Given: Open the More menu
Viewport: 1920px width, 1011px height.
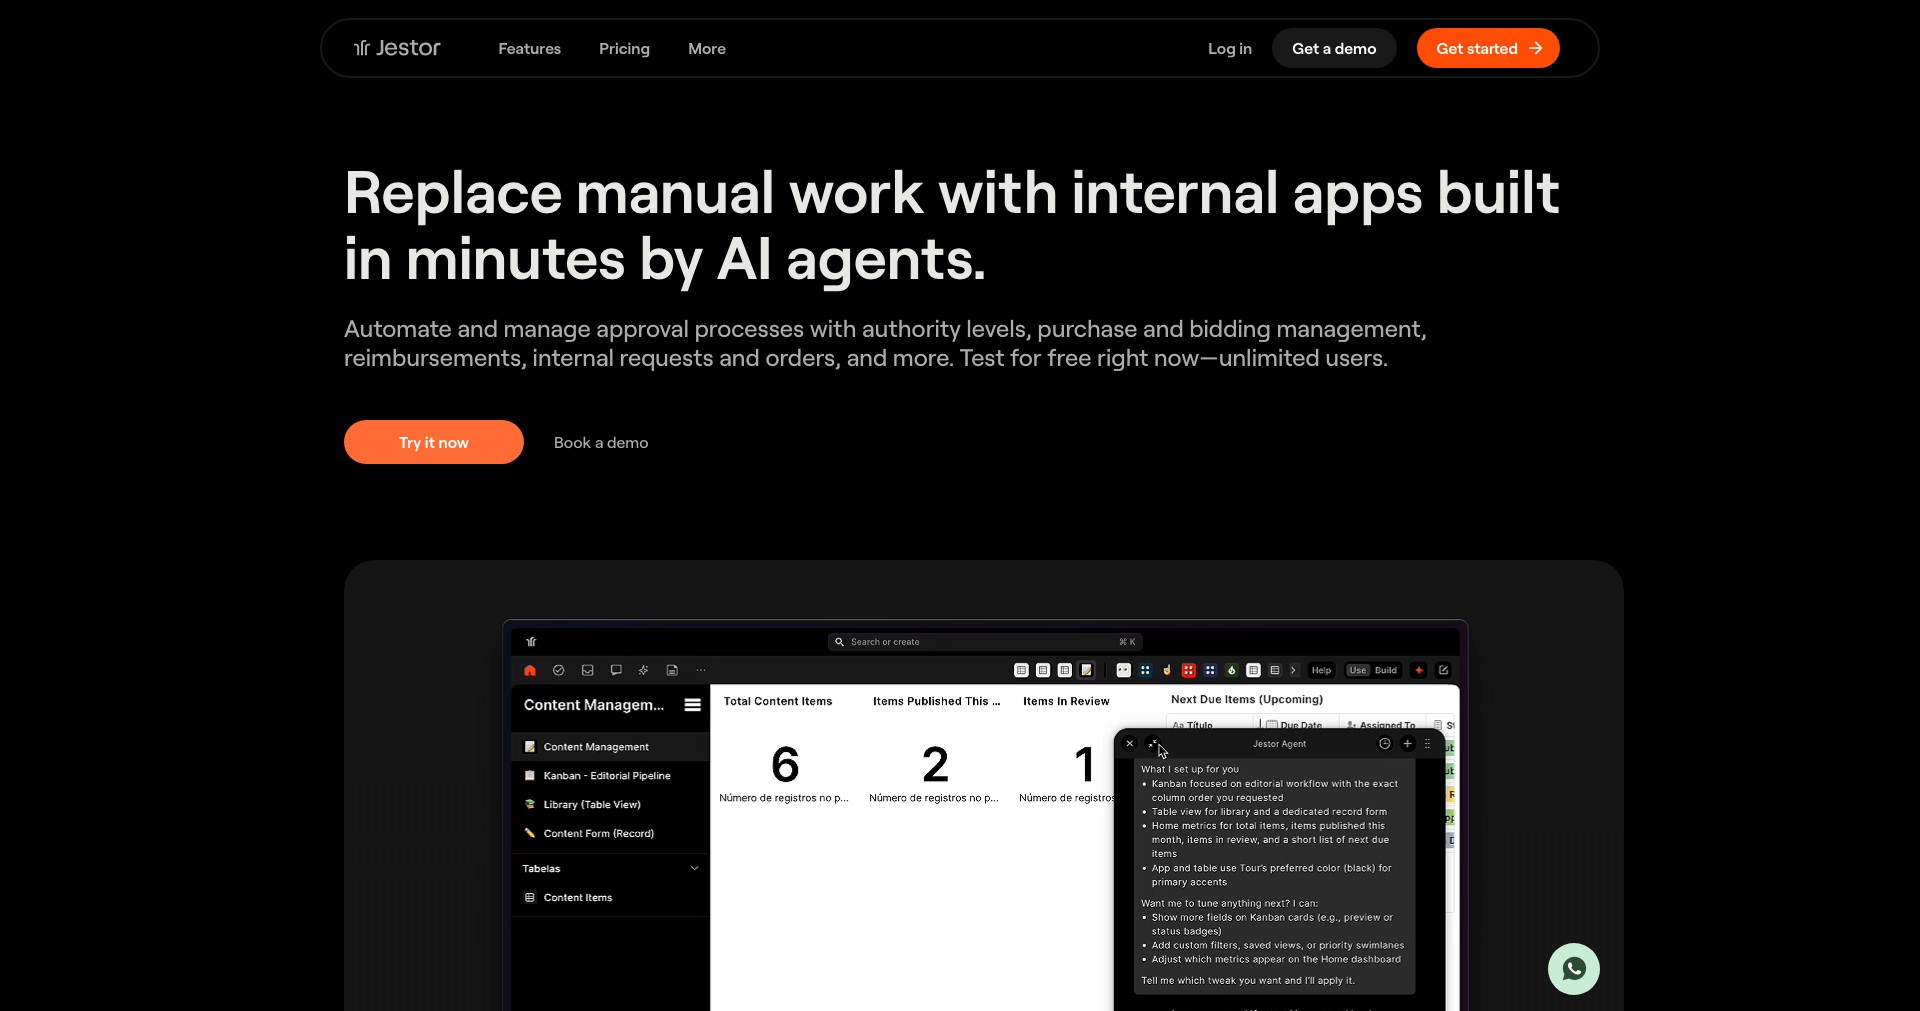Looking at the screenshot, I should click(707, 48).
